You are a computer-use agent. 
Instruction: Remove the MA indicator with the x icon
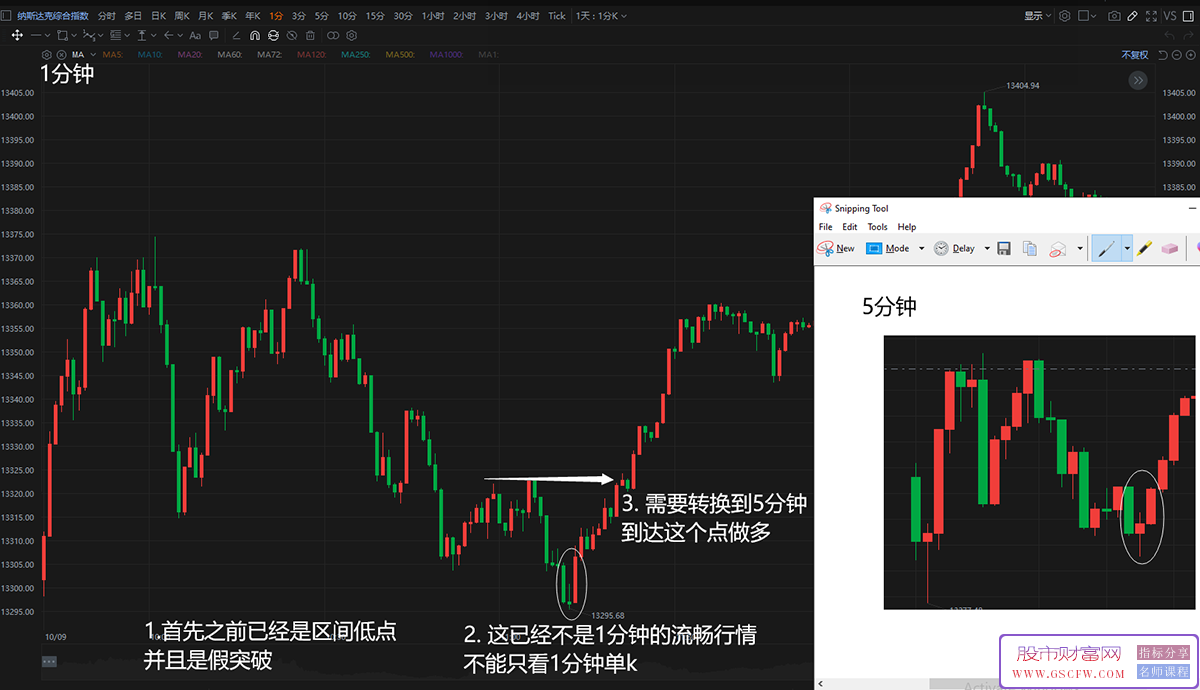point(61,54)
